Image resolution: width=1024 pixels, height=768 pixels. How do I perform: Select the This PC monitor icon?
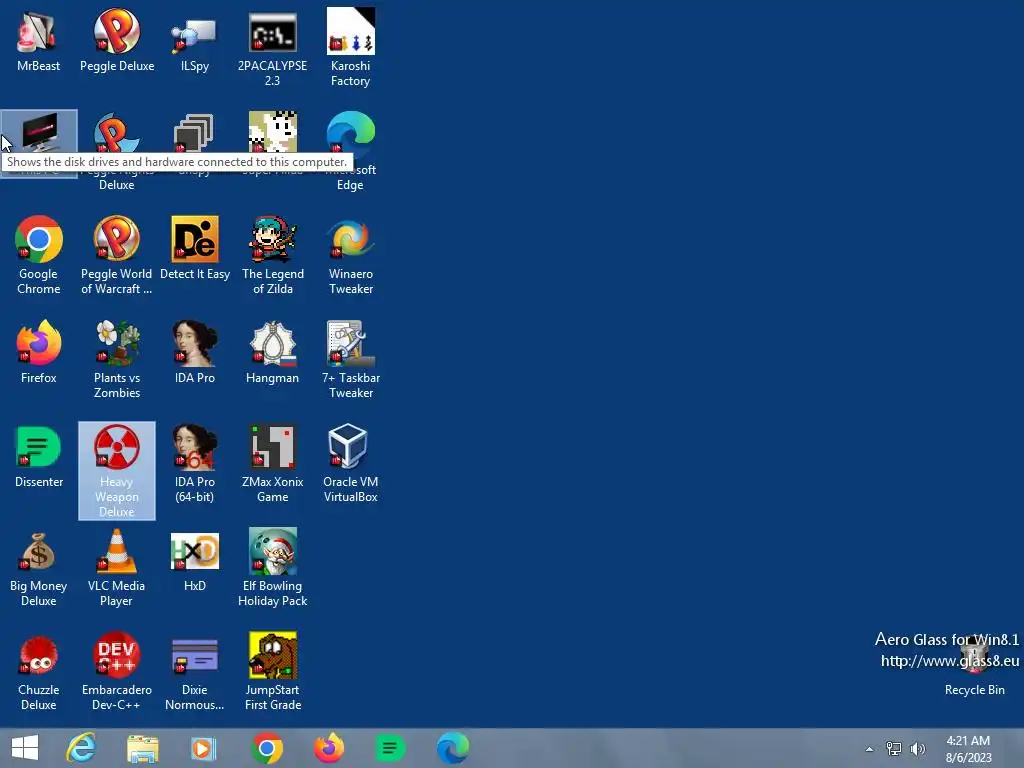pos(39,132)
